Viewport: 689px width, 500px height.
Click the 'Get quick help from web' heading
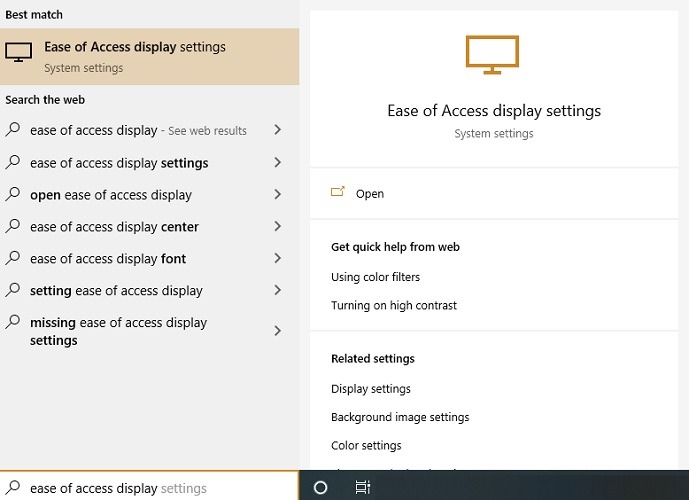click(395, 247)
